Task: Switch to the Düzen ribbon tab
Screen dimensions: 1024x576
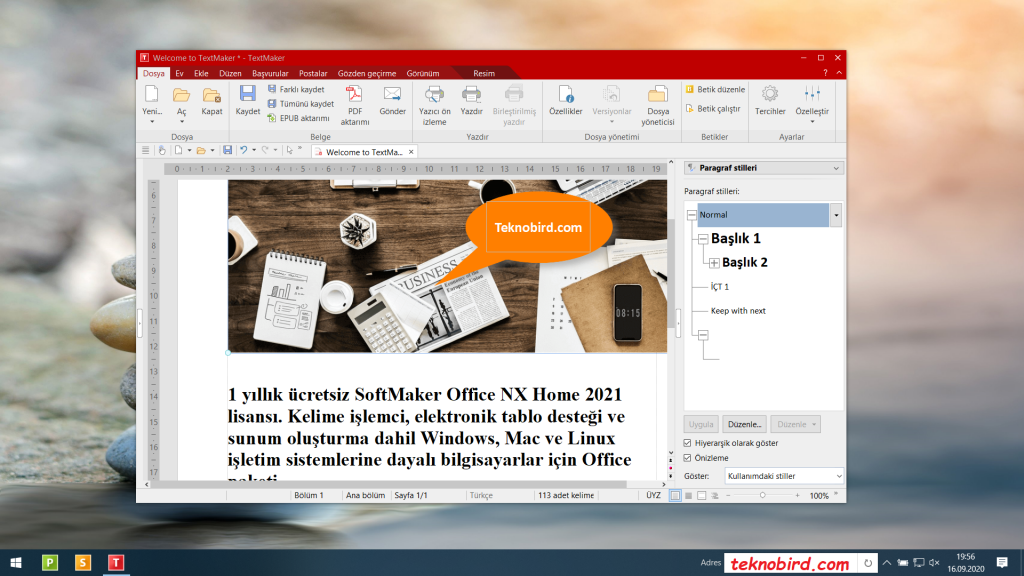Action: pos(230,73)
